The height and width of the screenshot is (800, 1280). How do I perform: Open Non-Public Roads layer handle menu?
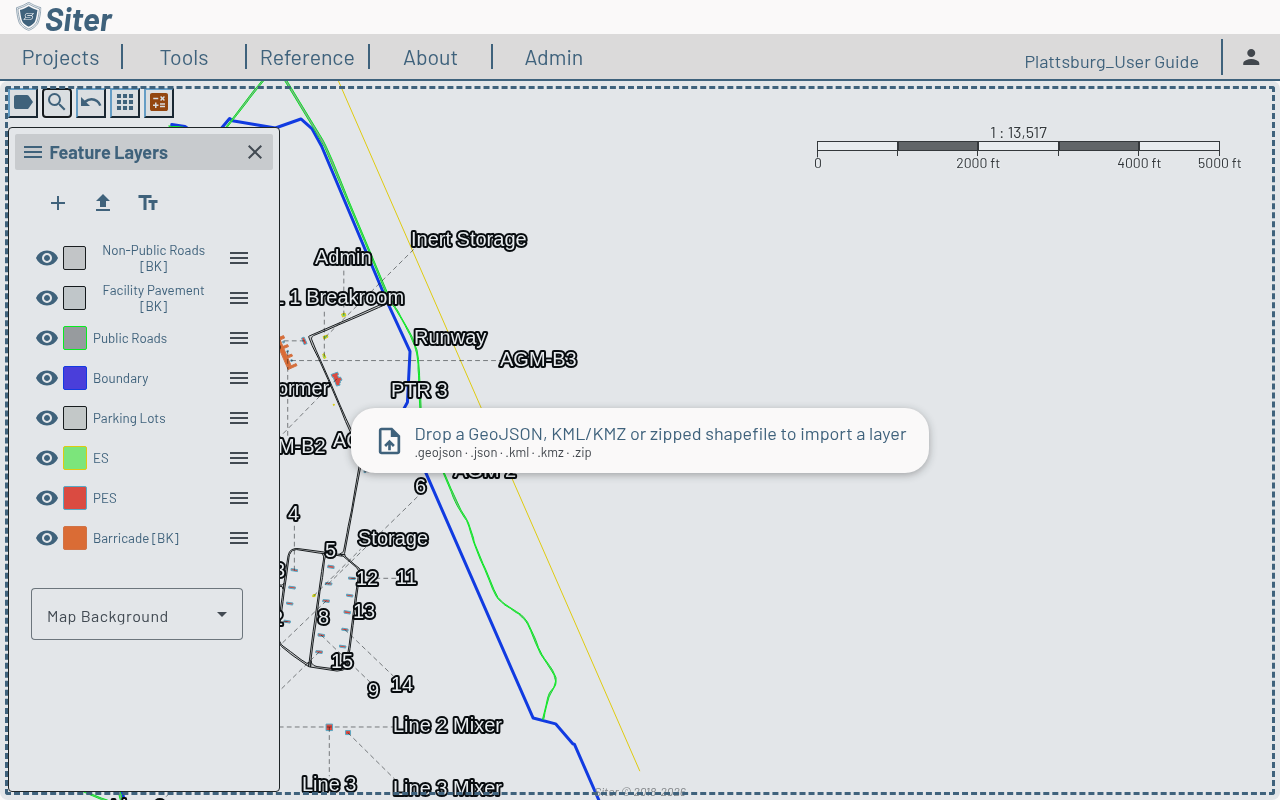(239, 258)
